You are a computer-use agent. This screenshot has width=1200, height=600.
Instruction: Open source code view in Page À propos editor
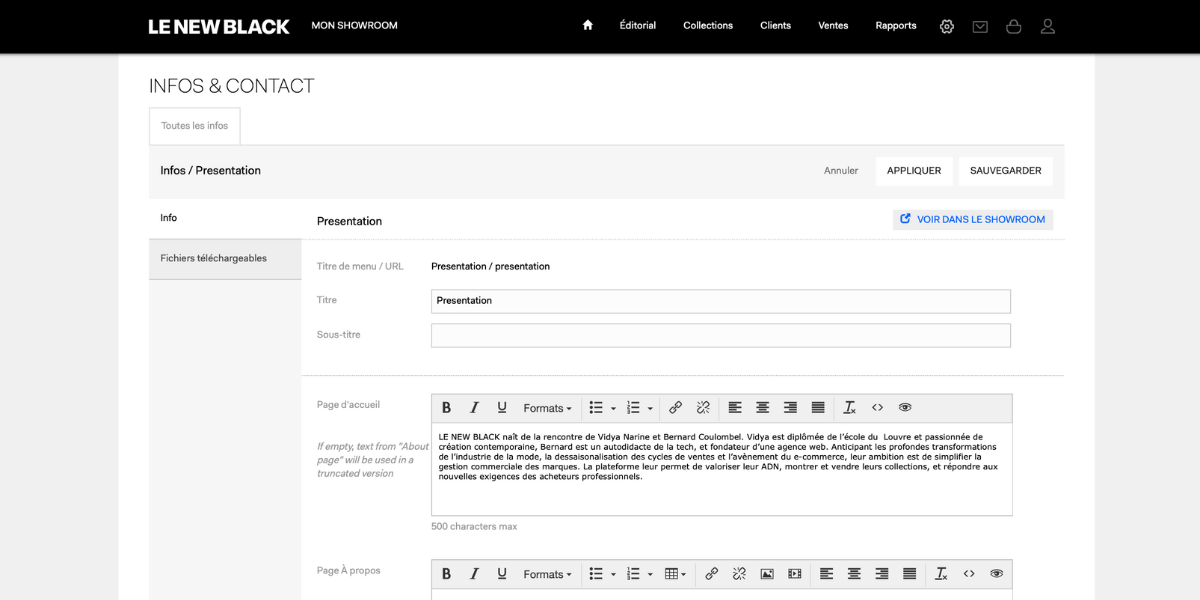(x=969, y=574)
